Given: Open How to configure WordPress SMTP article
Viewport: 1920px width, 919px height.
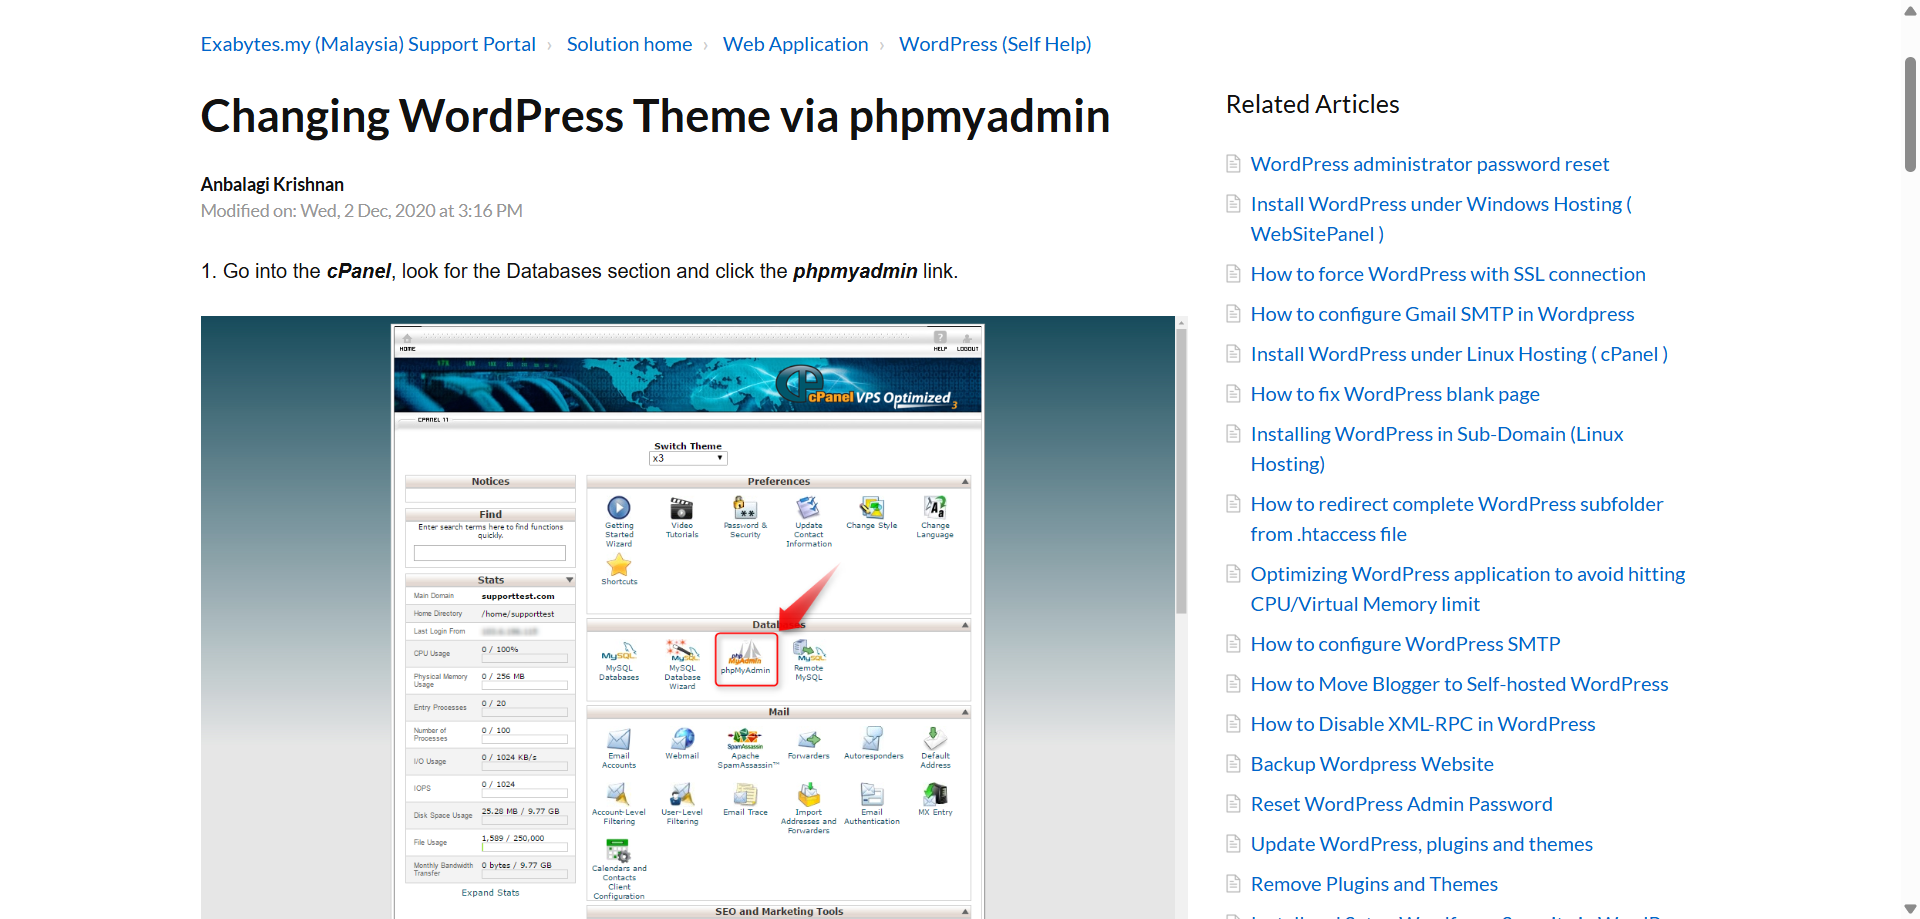Looking at the screenshot, I should coord(1405,644).
